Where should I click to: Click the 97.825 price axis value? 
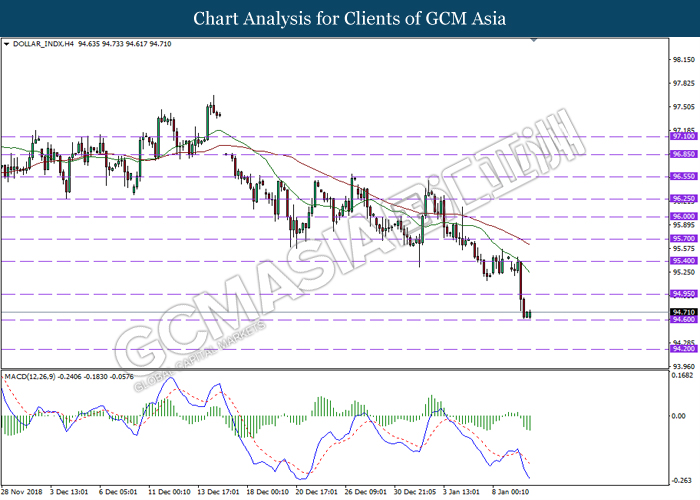[x=683, y=83]
